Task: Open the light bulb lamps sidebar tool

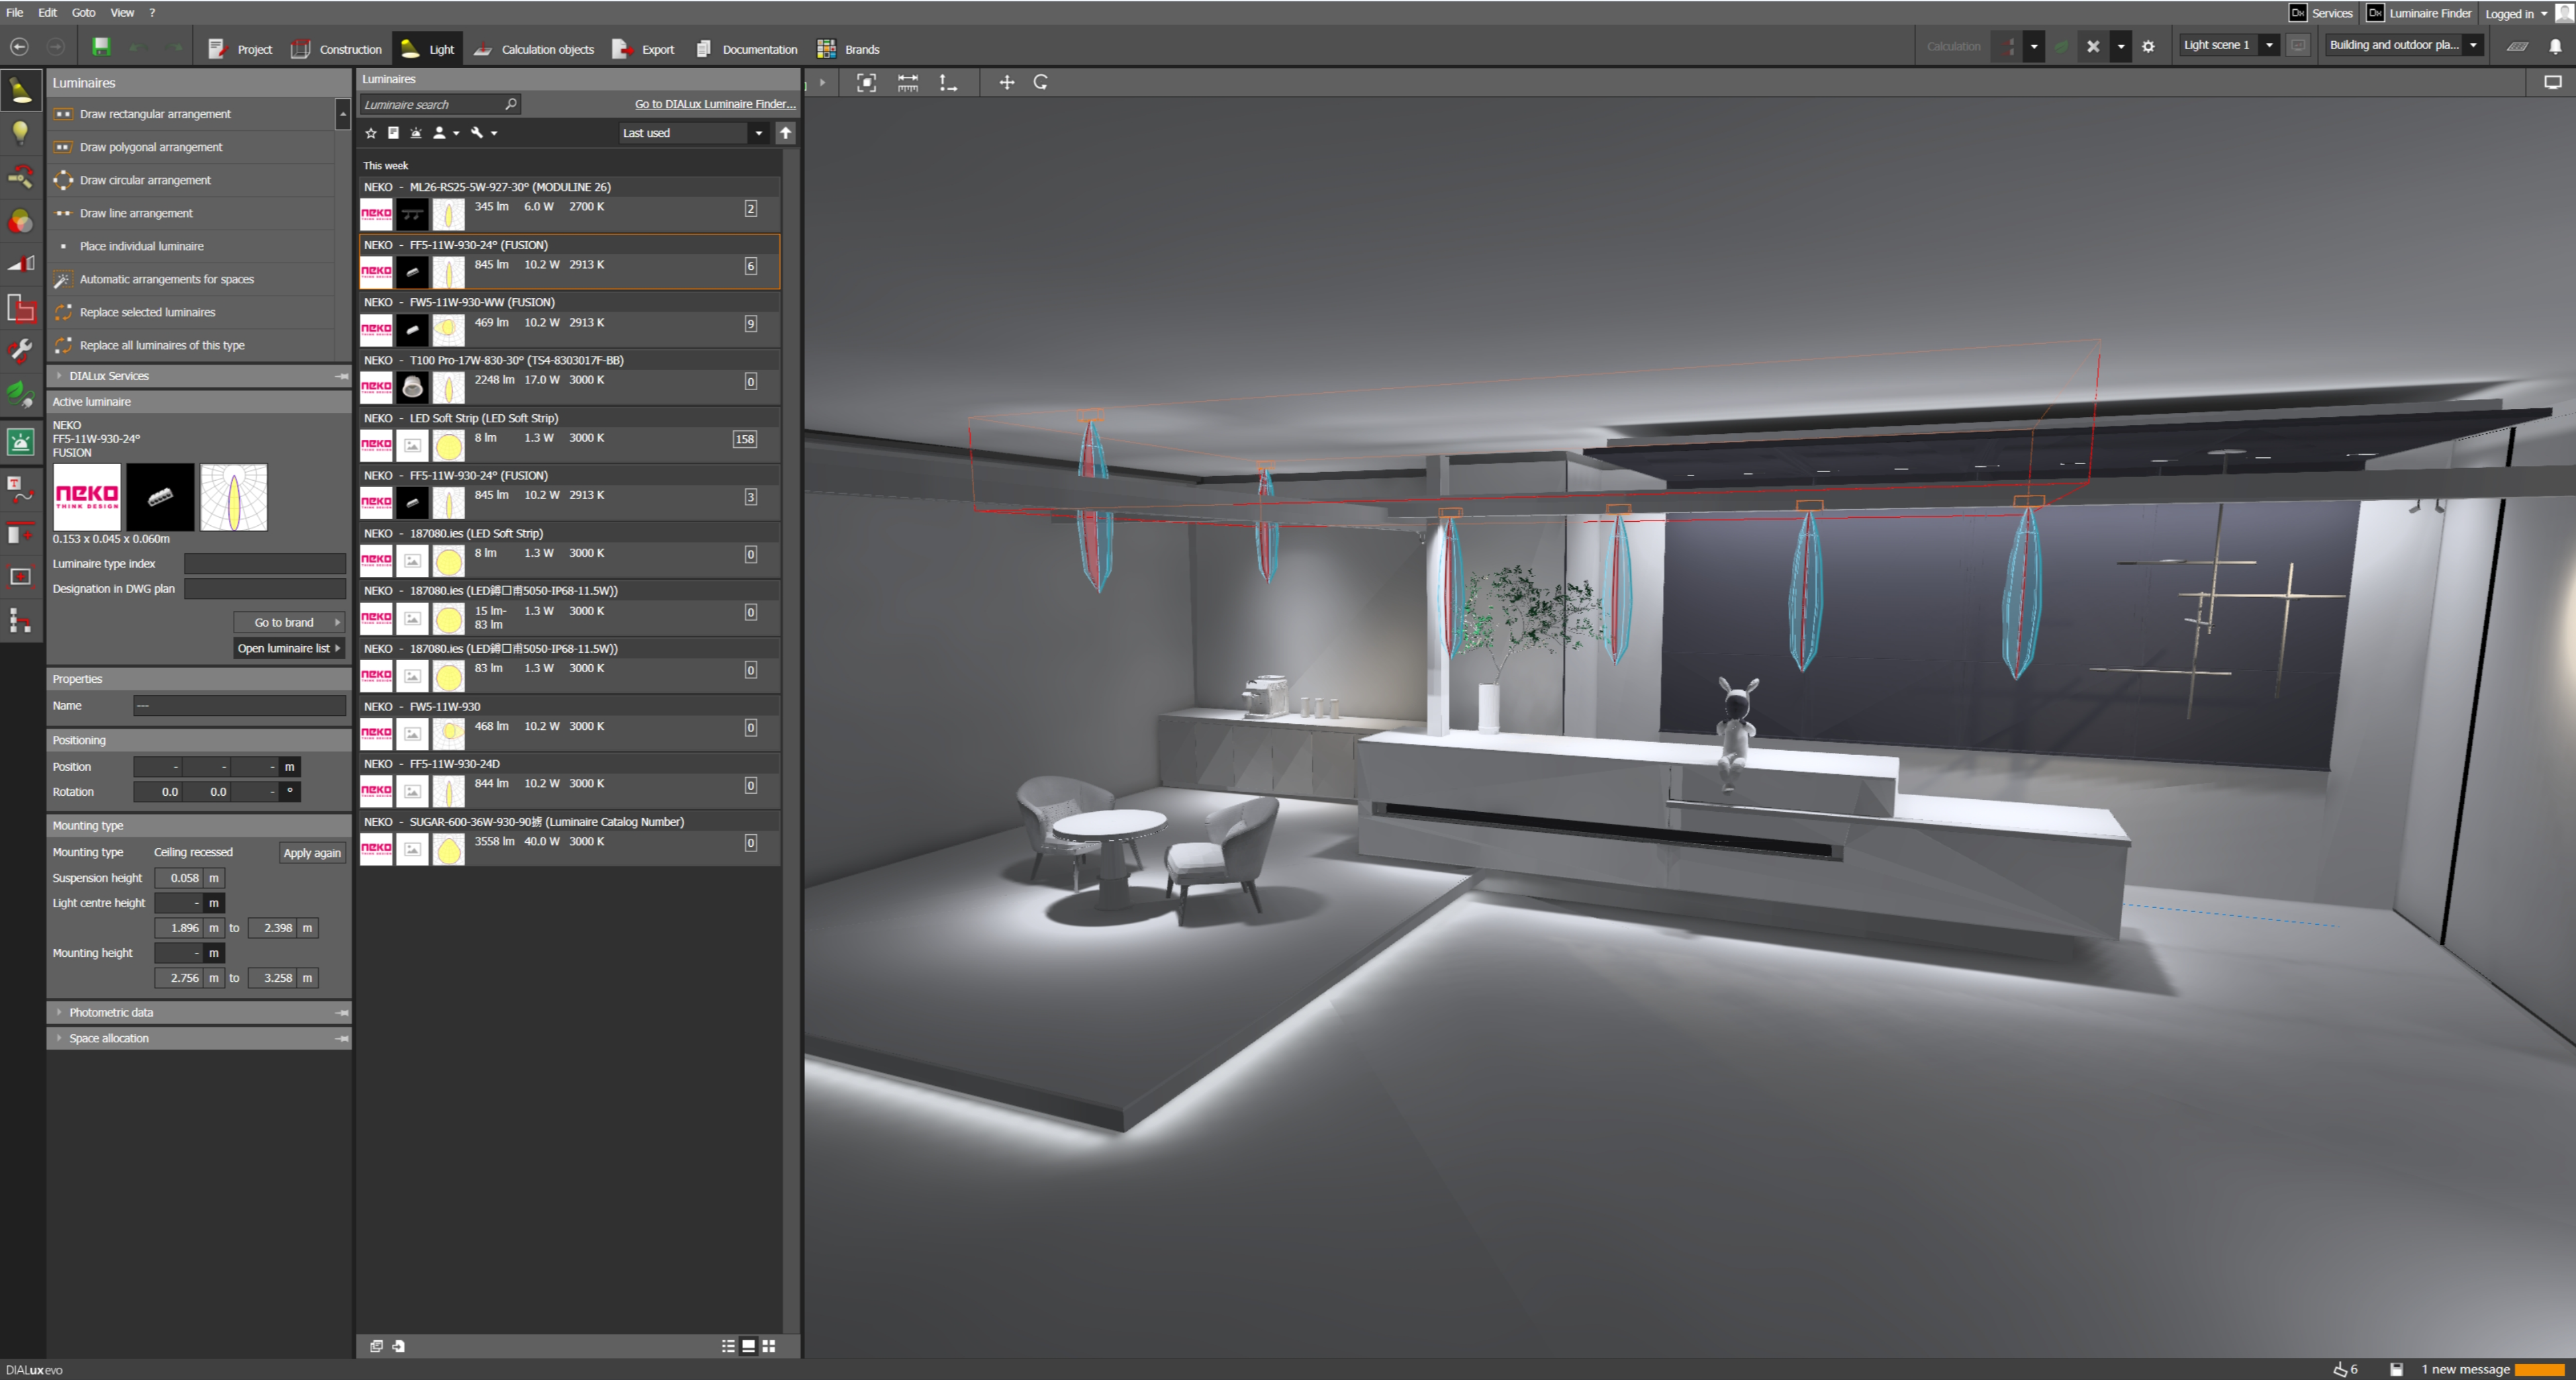Action: (x=20, y=133)
